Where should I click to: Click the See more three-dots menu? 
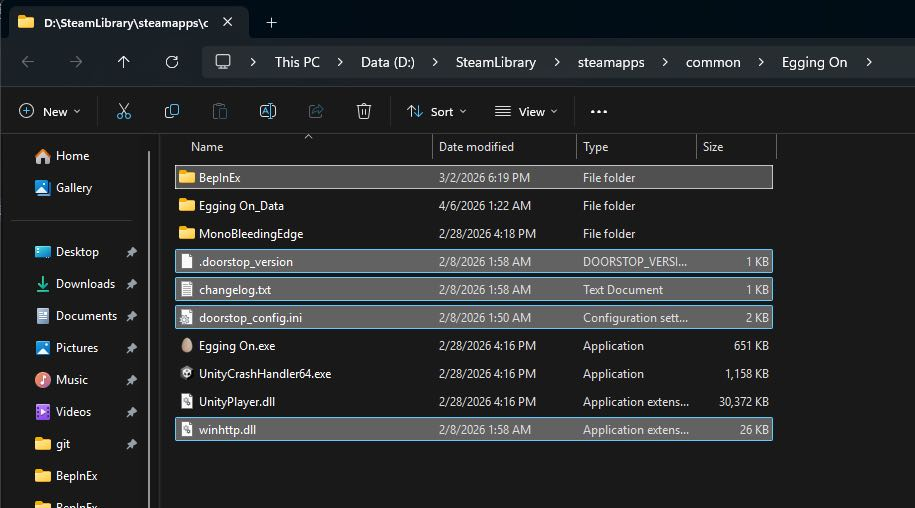pos(599,112)
